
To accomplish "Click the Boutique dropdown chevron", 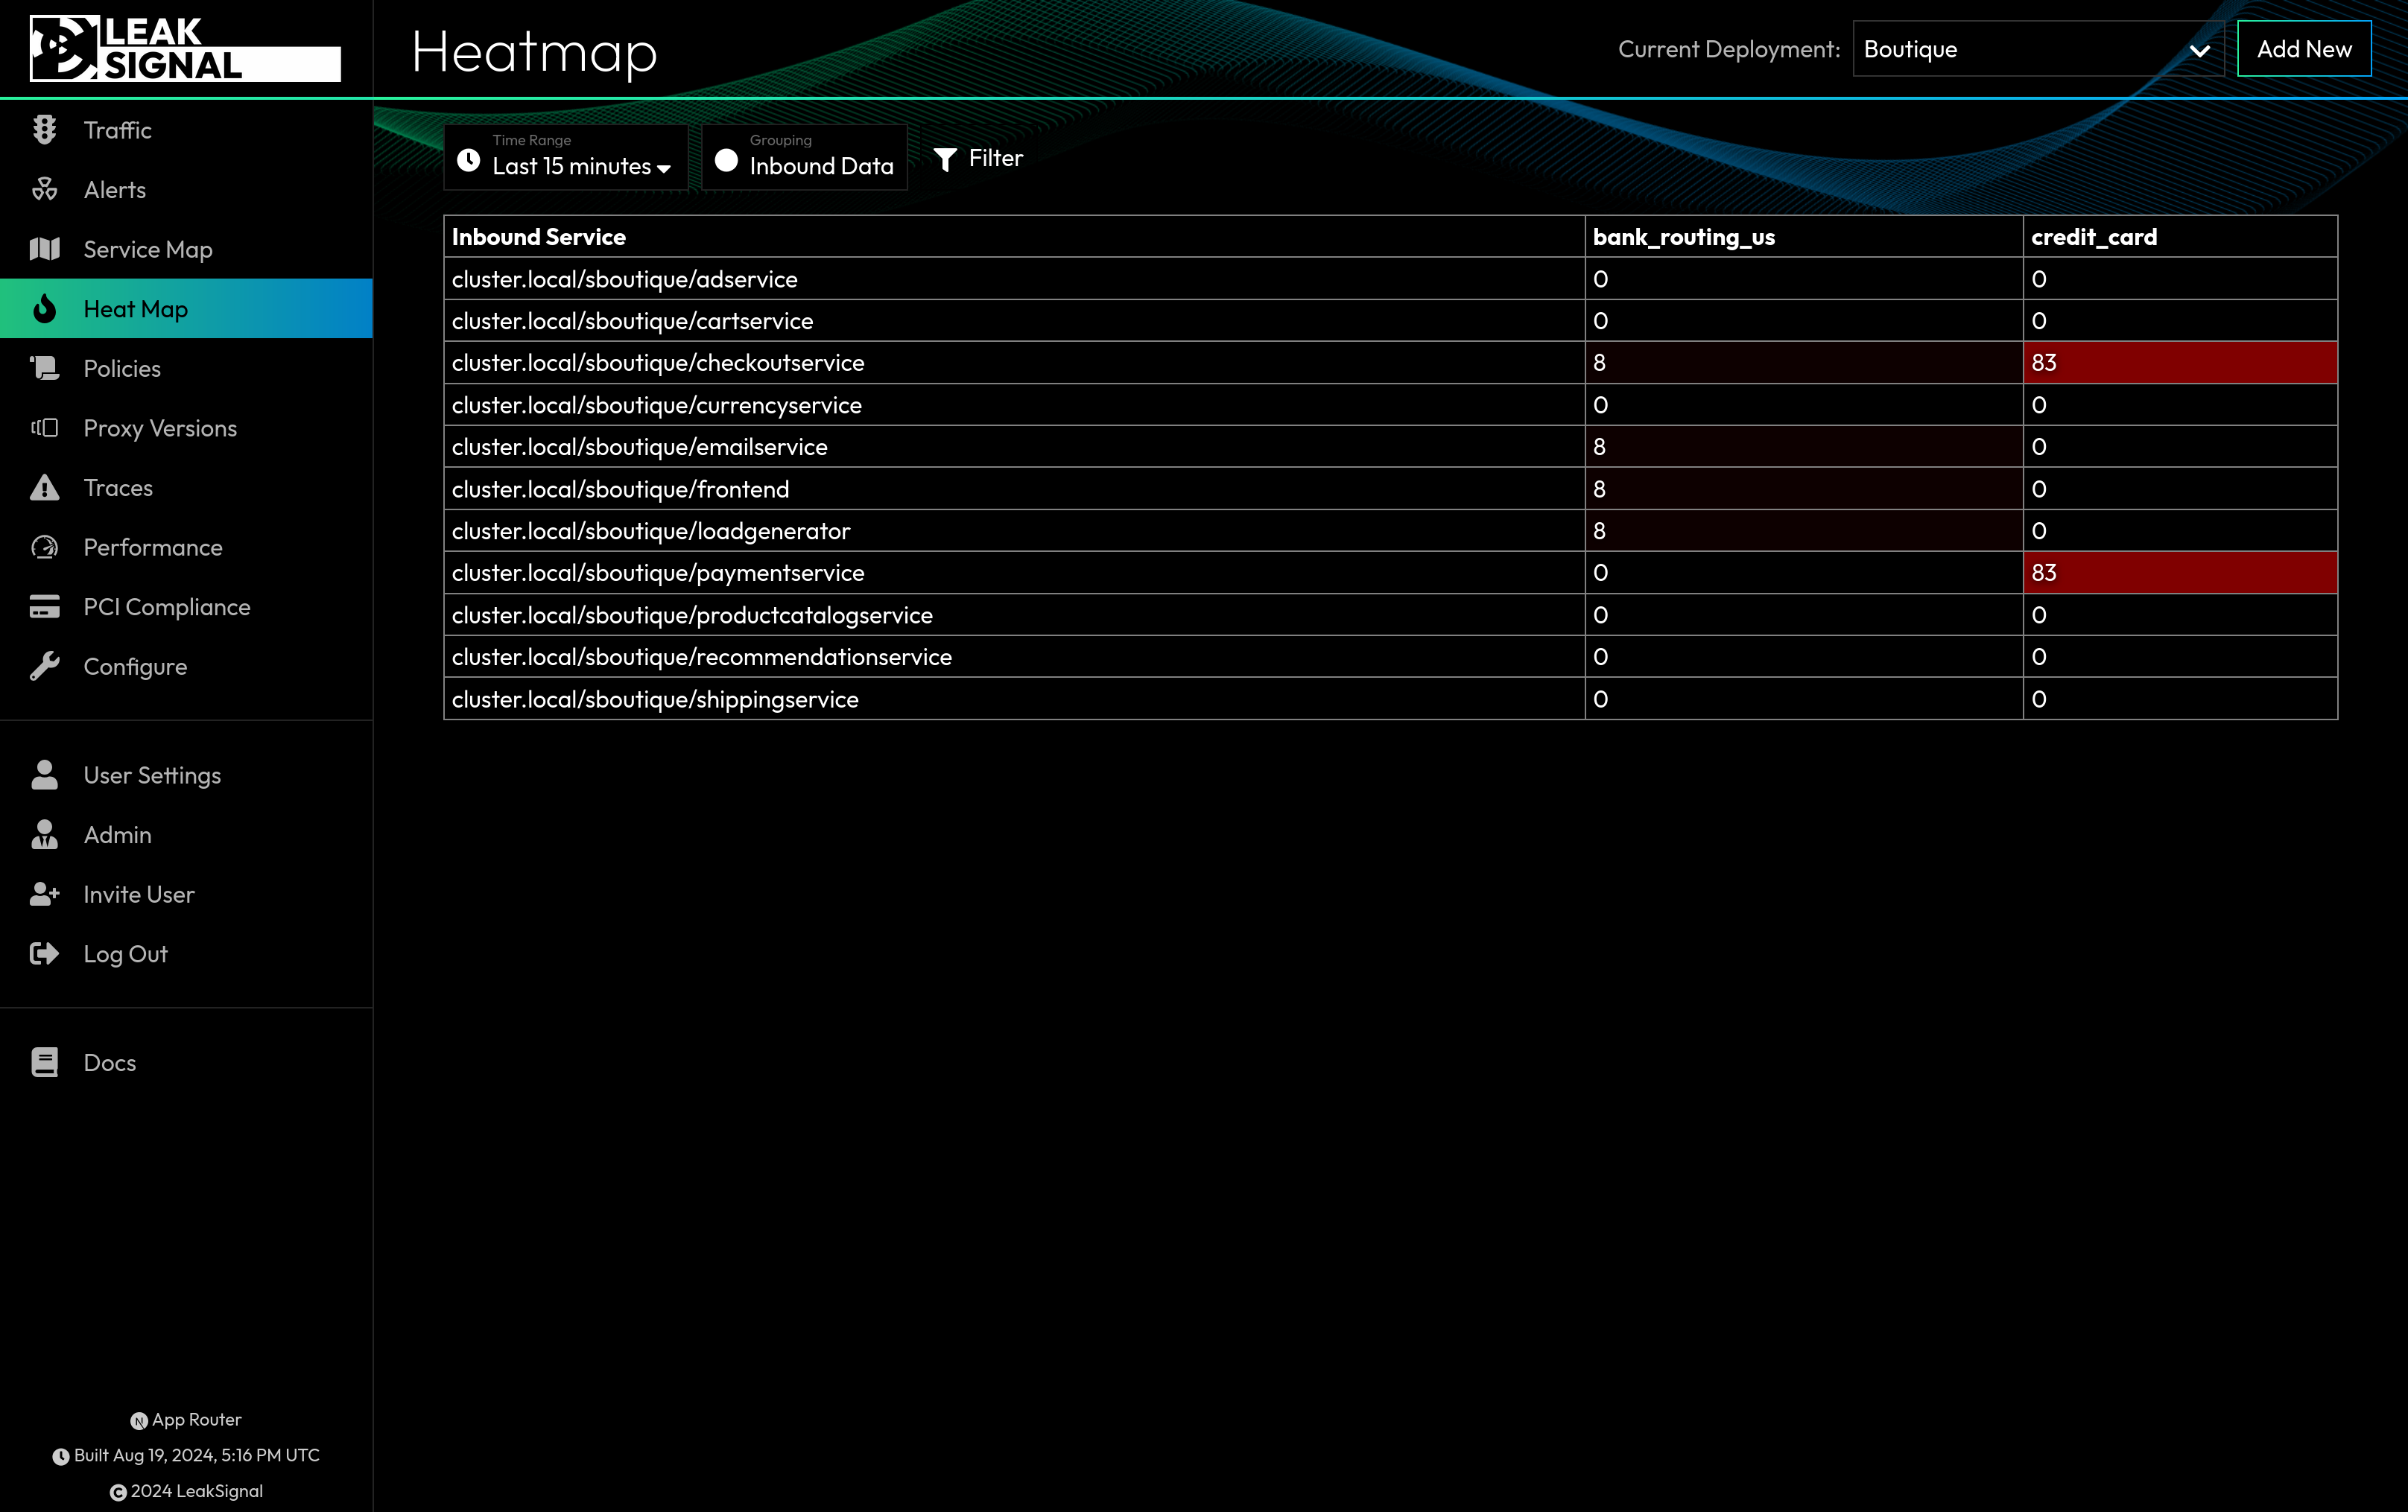I will pyautogui.click(x=2199, y=50).
